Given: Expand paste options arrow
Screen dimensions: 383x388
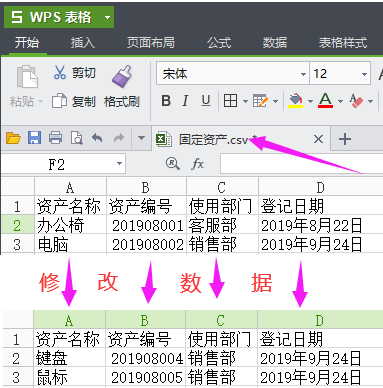Looking at the screenshot, I should tap(40, 101).
